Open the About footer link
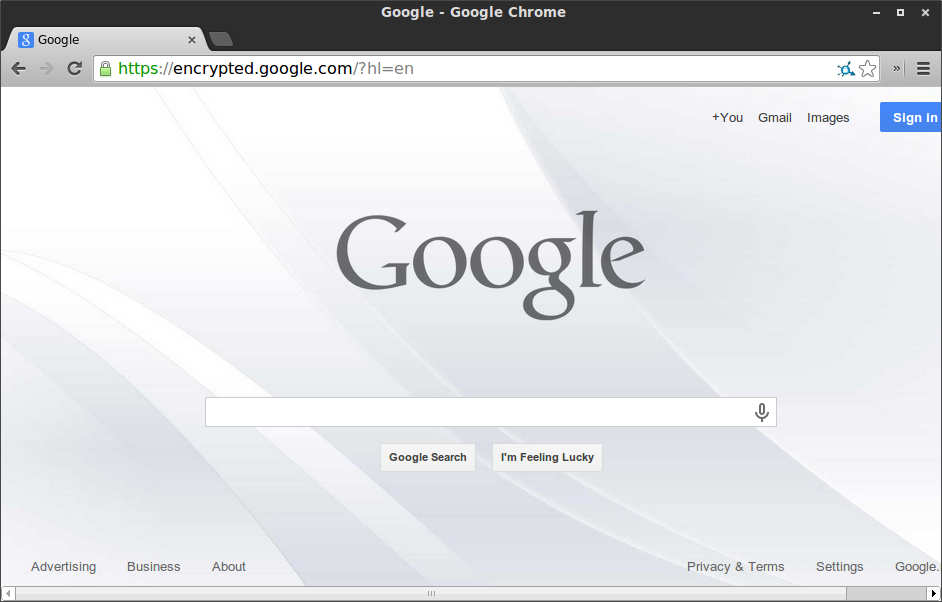 [x=228, y=567]
